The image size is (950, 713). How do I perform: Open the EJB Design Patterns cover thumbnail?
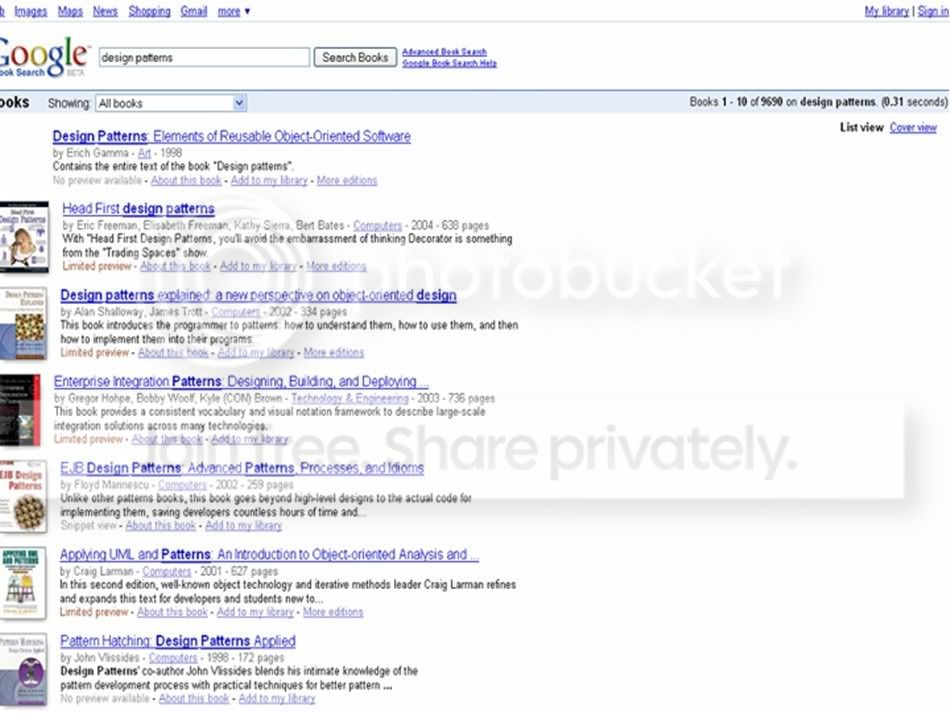click(x=23, y=497)
